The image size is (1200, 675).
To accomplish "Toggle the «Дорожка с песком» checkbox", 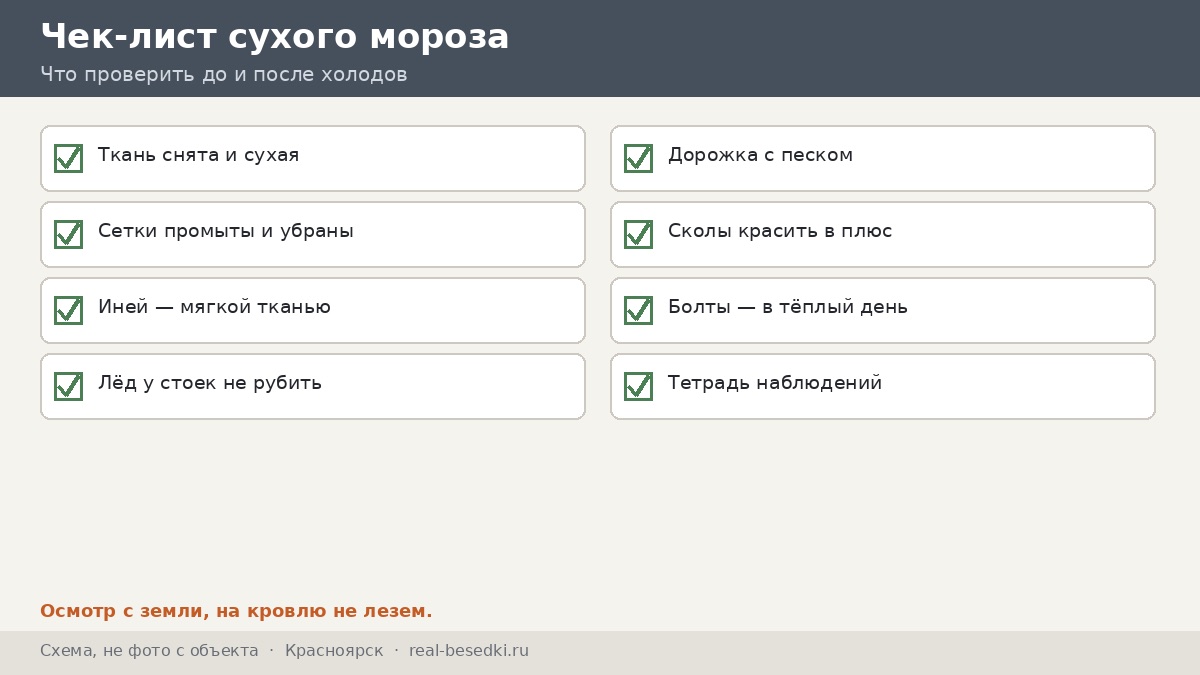I will (x=638, y=158).
